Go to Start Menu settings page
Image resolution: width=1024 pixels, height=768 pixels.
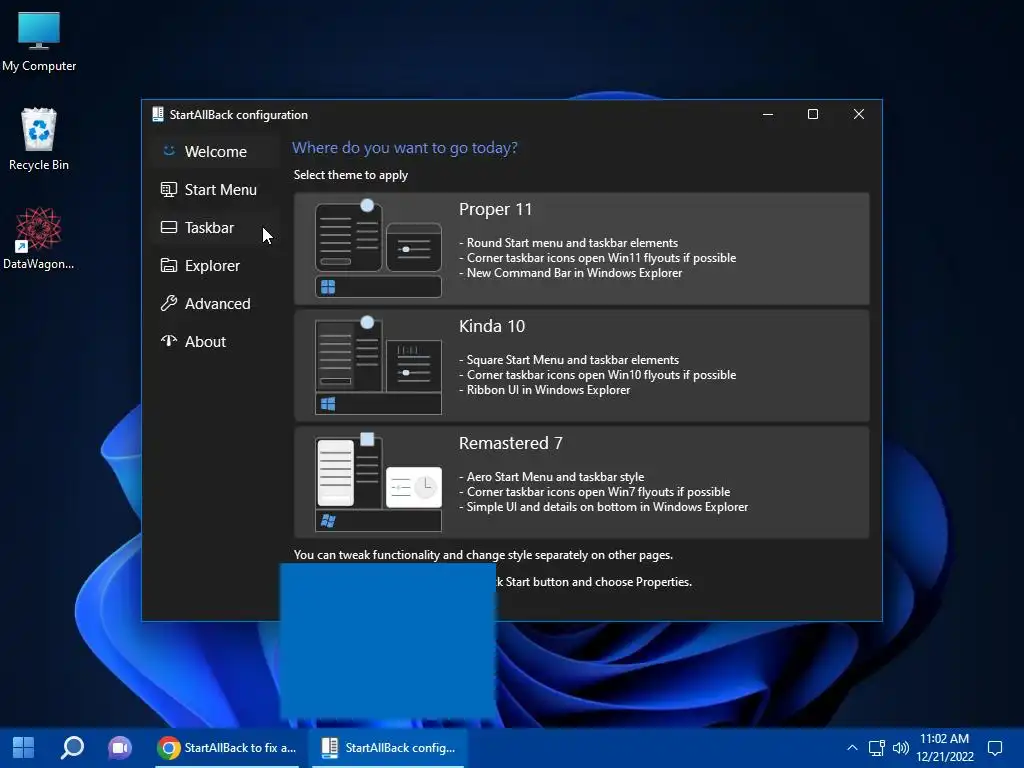pyautogui.click(x=215, y=189)
